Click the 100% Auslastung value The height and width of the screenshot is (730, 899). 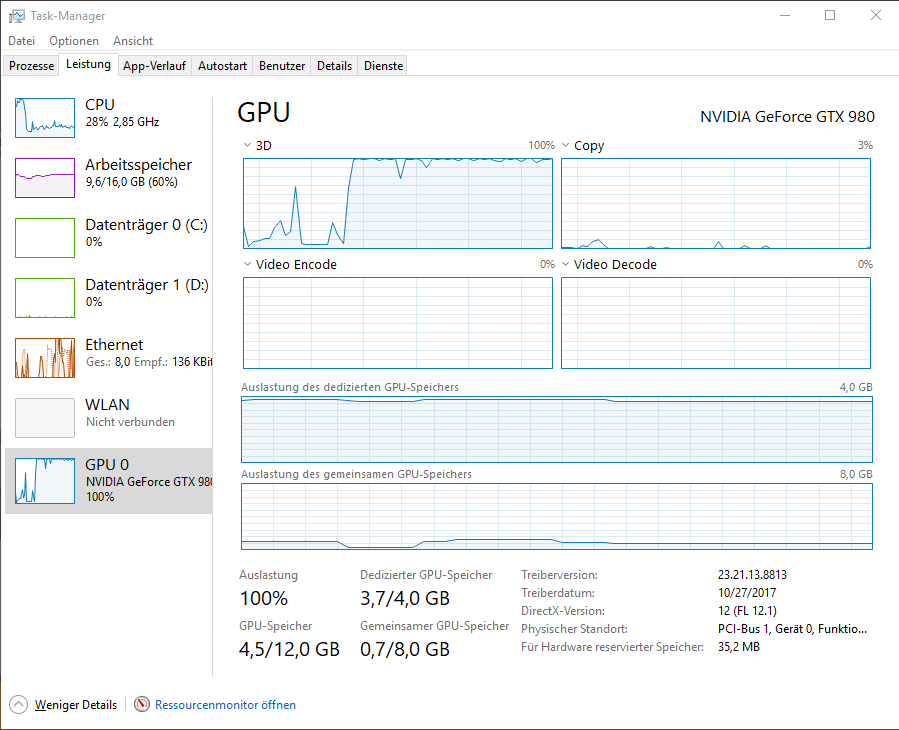tap(264, 598)
